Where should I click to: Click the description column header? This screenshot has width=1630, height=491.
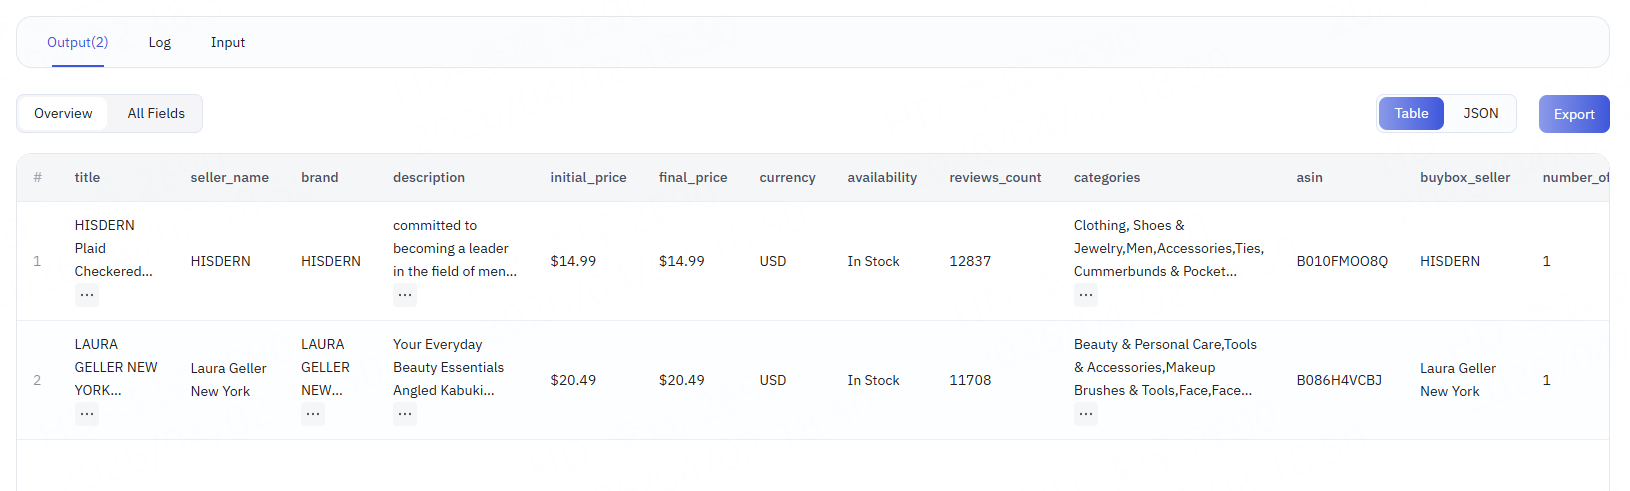(429, 177)
